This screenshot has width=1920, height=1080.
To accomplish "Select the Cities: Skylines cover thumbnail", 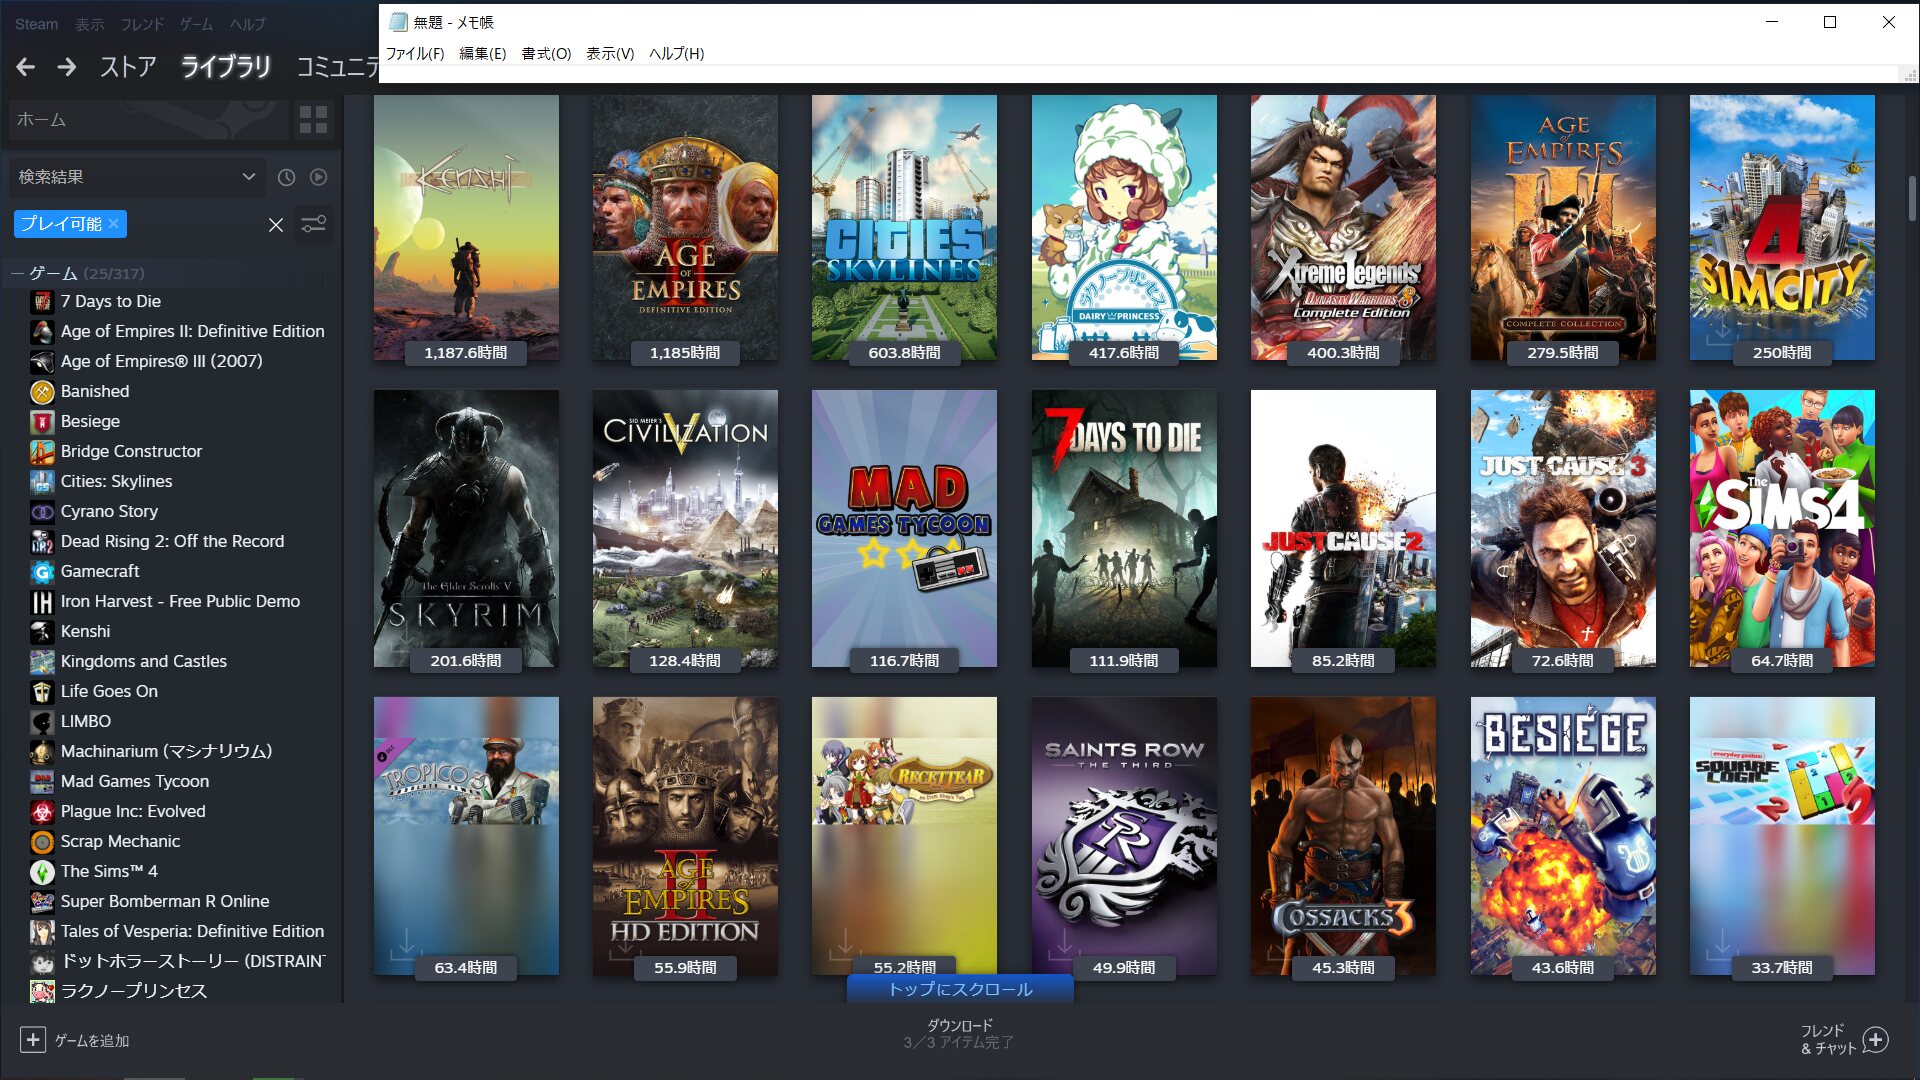I will [904, 228].
